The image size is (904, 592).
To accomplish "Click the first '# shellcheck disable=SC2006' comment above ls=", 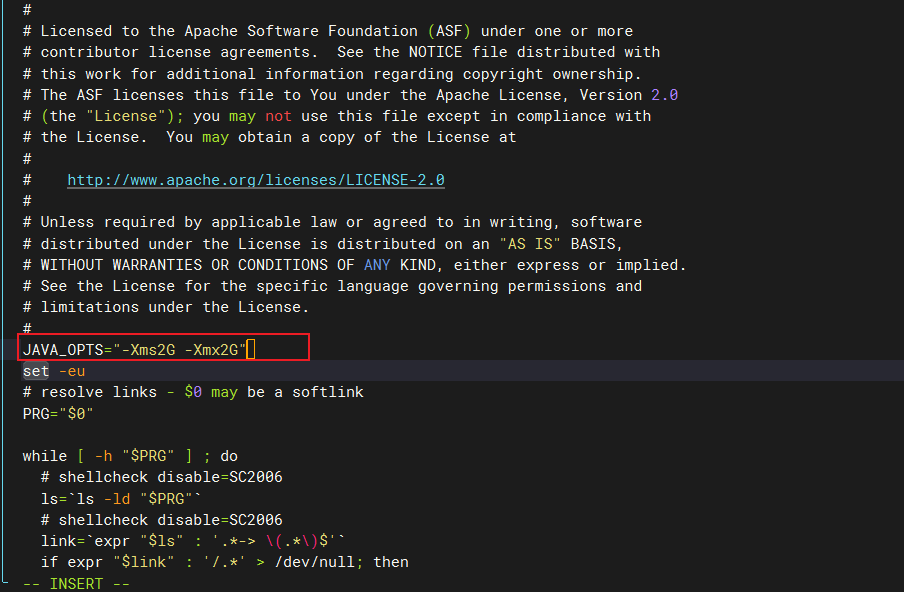I will pos(161,477).
